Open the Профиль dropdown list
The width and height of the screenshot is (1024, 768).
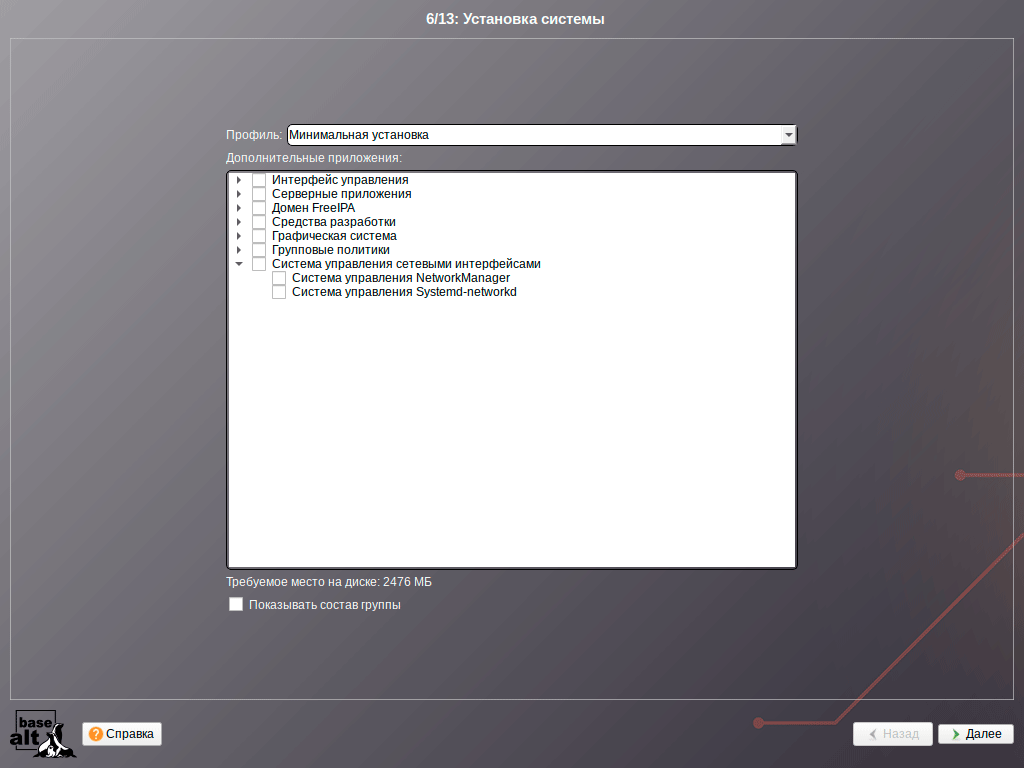point(788,135)
